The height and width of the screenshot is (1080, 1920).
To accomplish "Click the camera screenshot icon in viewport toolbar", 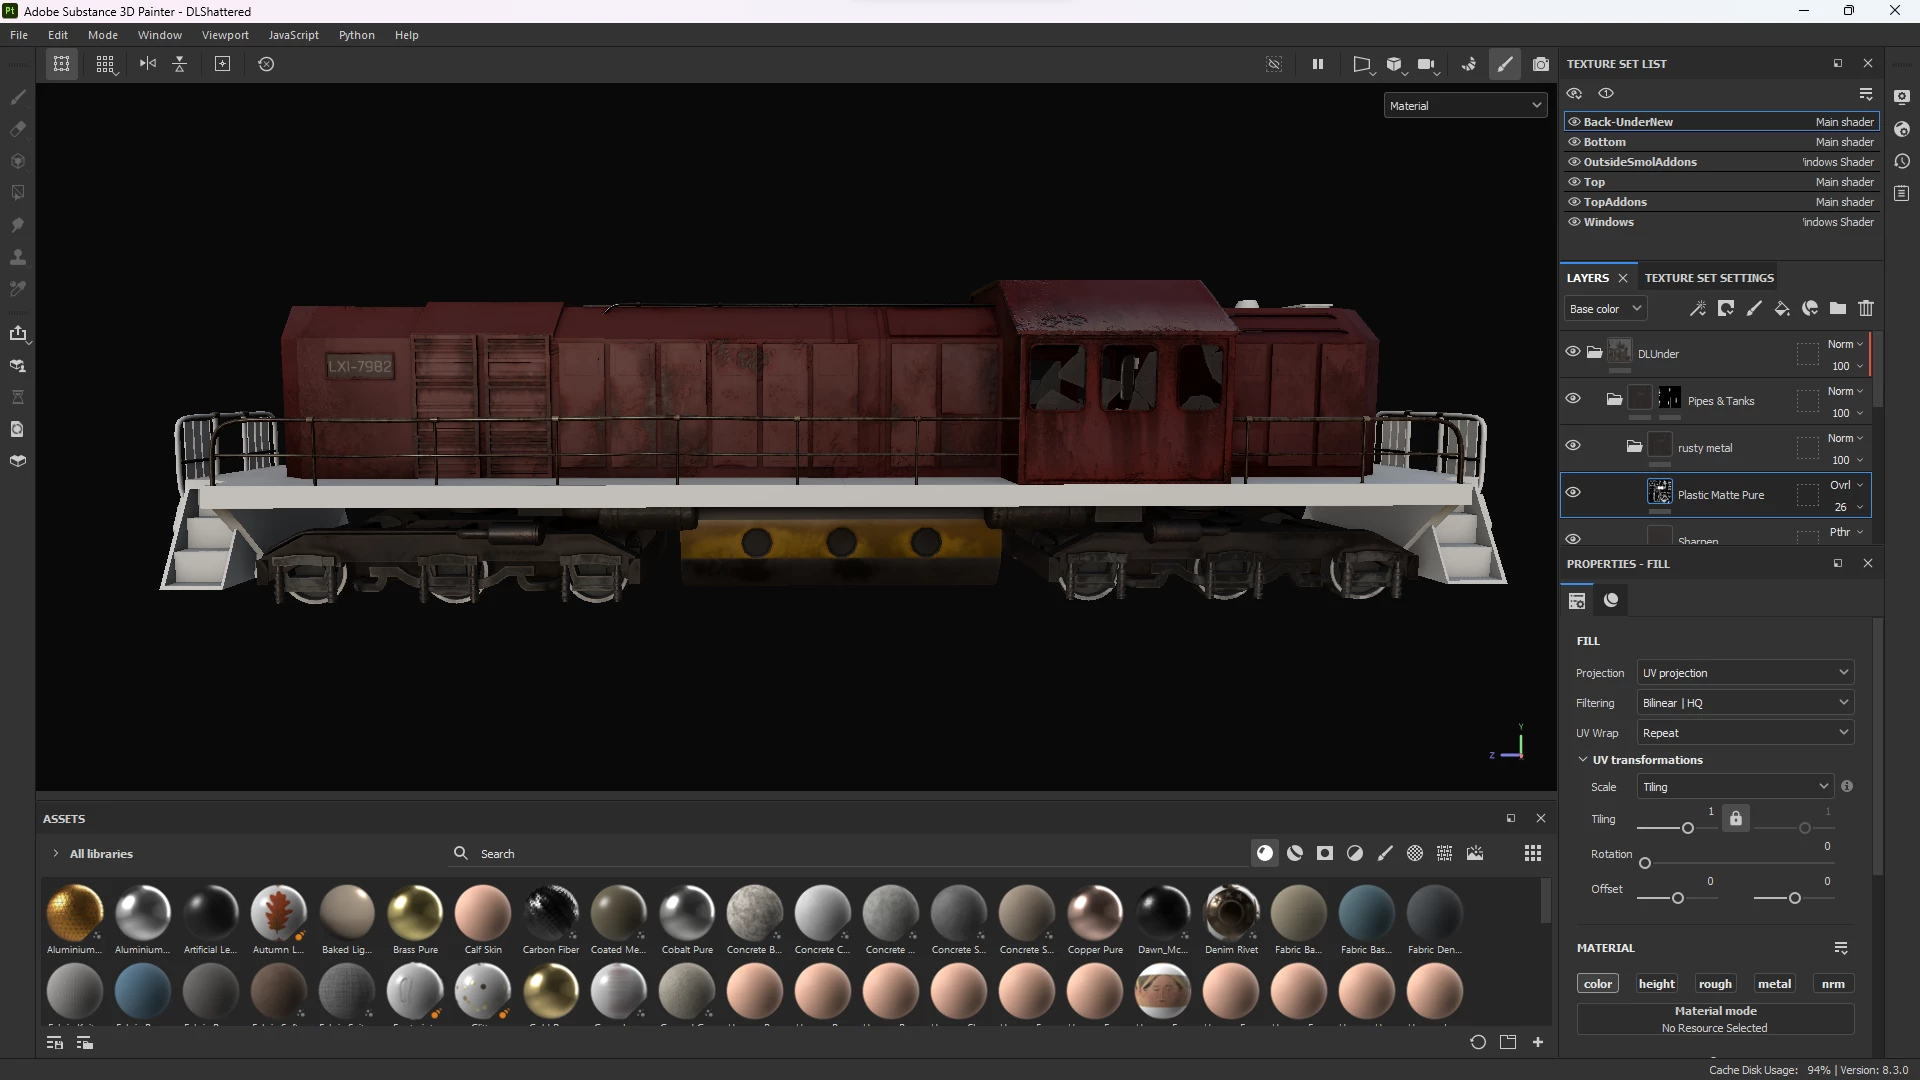I will [1541, 64].
